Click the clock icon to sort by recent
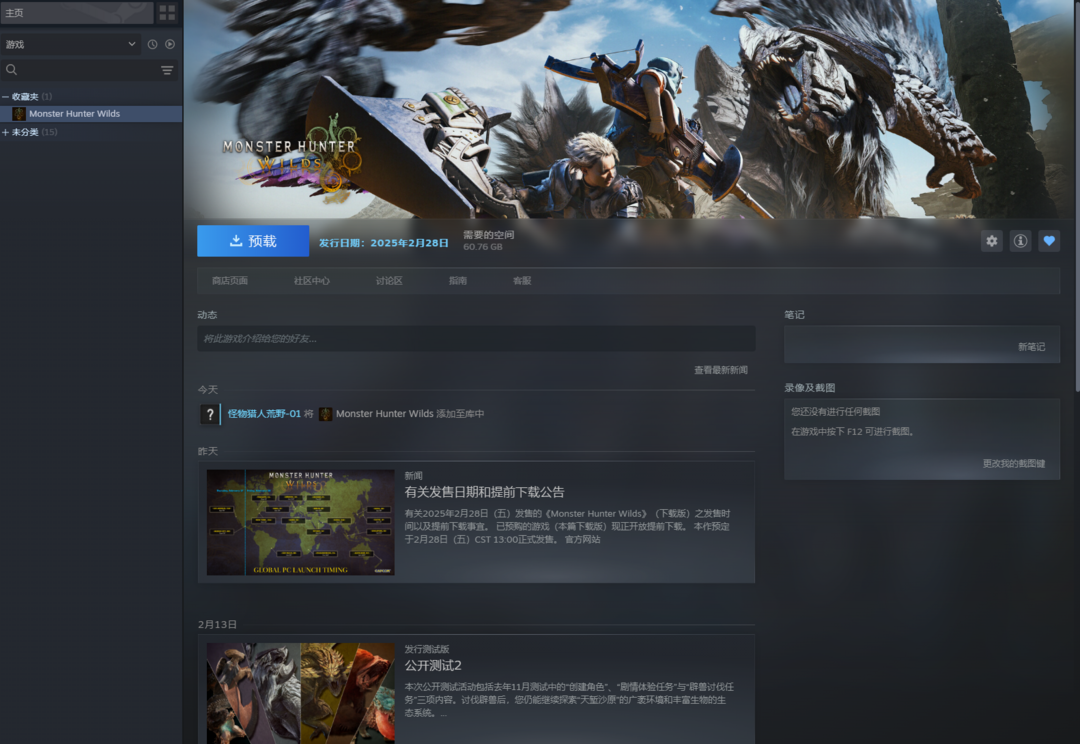The width and height of the screenshot is (1080, 744). (x=152, y=44)
